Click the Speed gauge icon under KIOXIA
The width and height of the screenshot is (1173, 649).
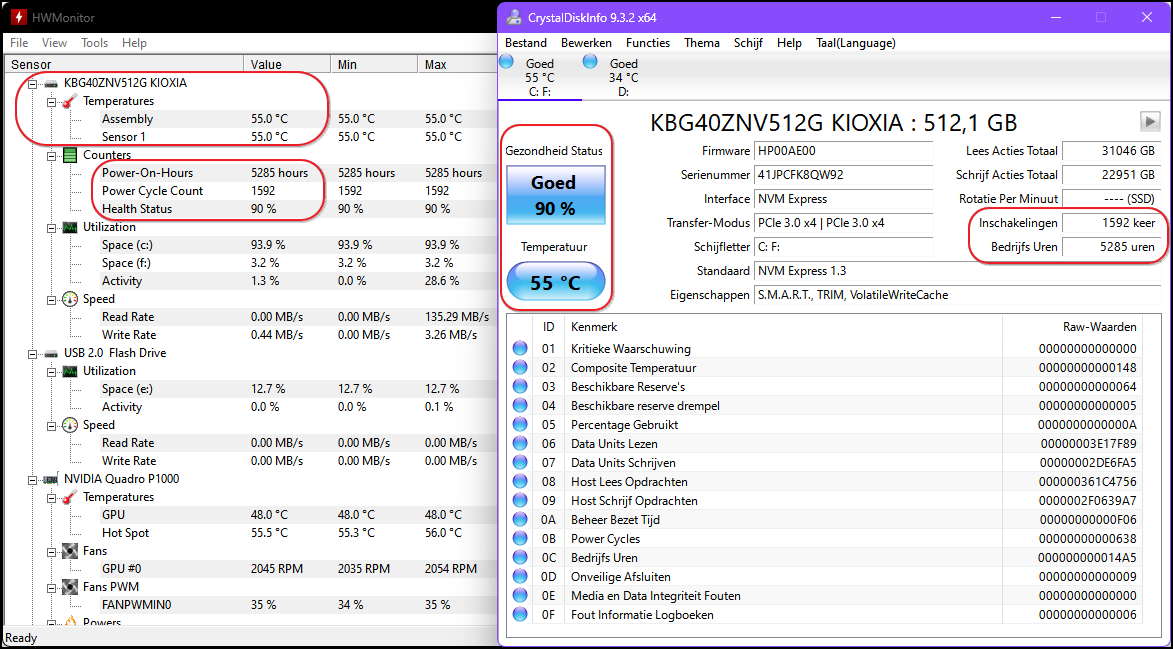70,299
